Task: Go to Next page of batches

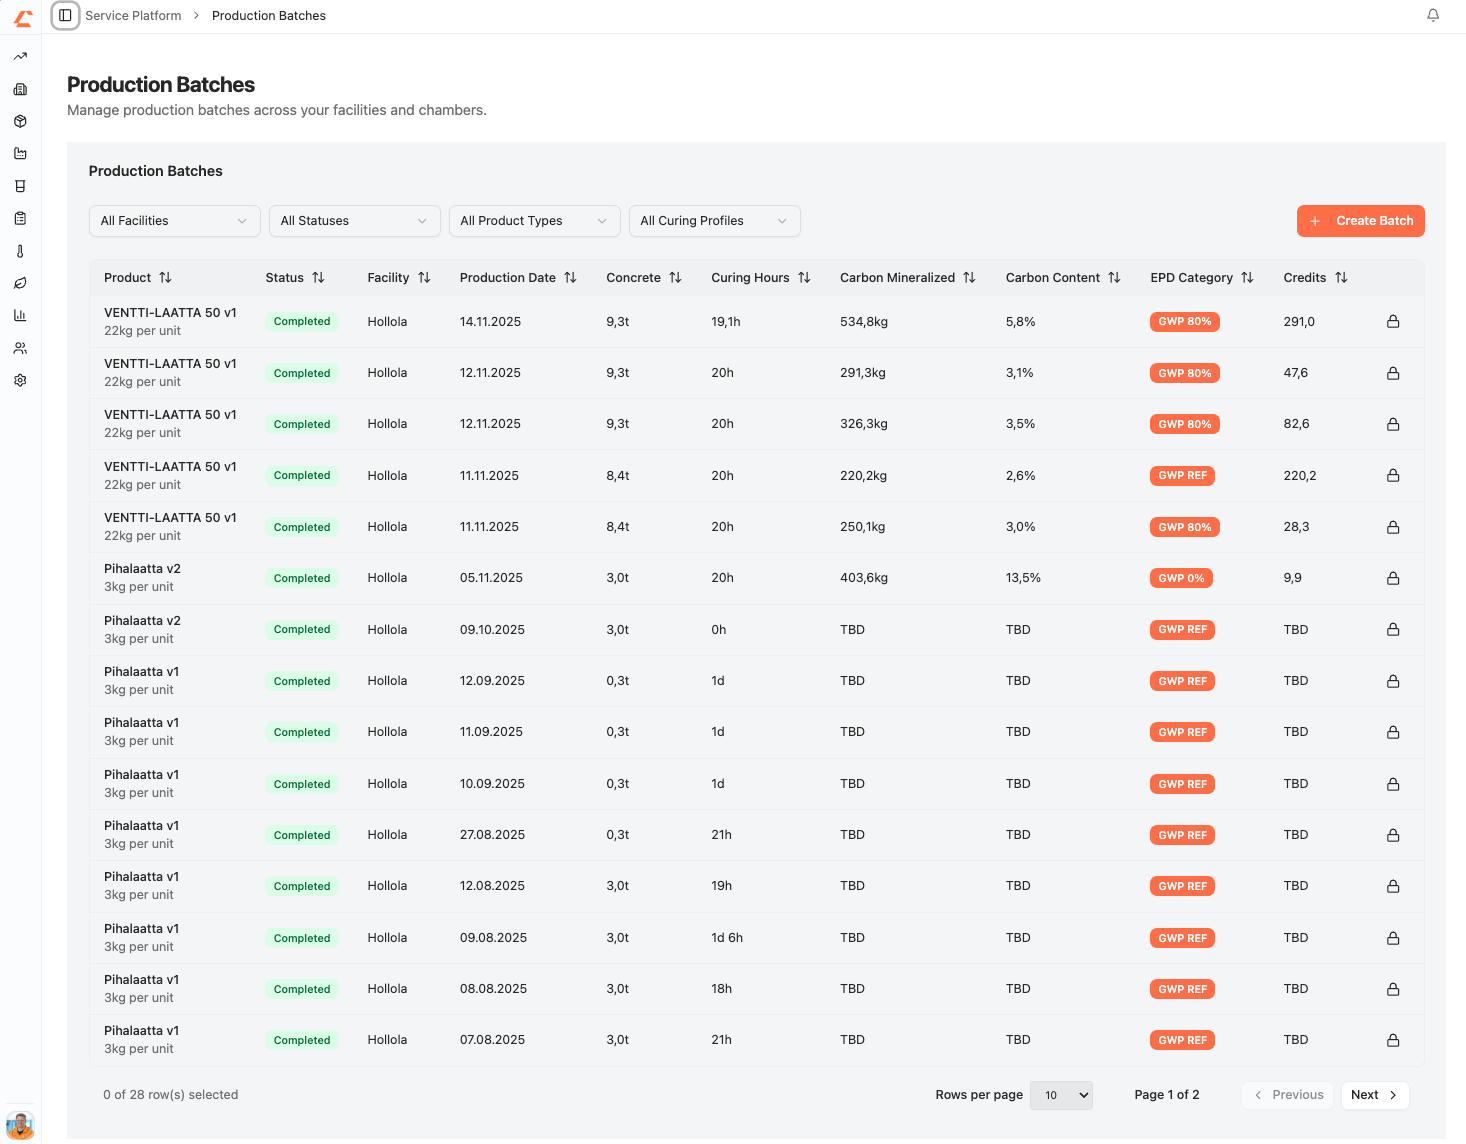Action: 1374,1095
